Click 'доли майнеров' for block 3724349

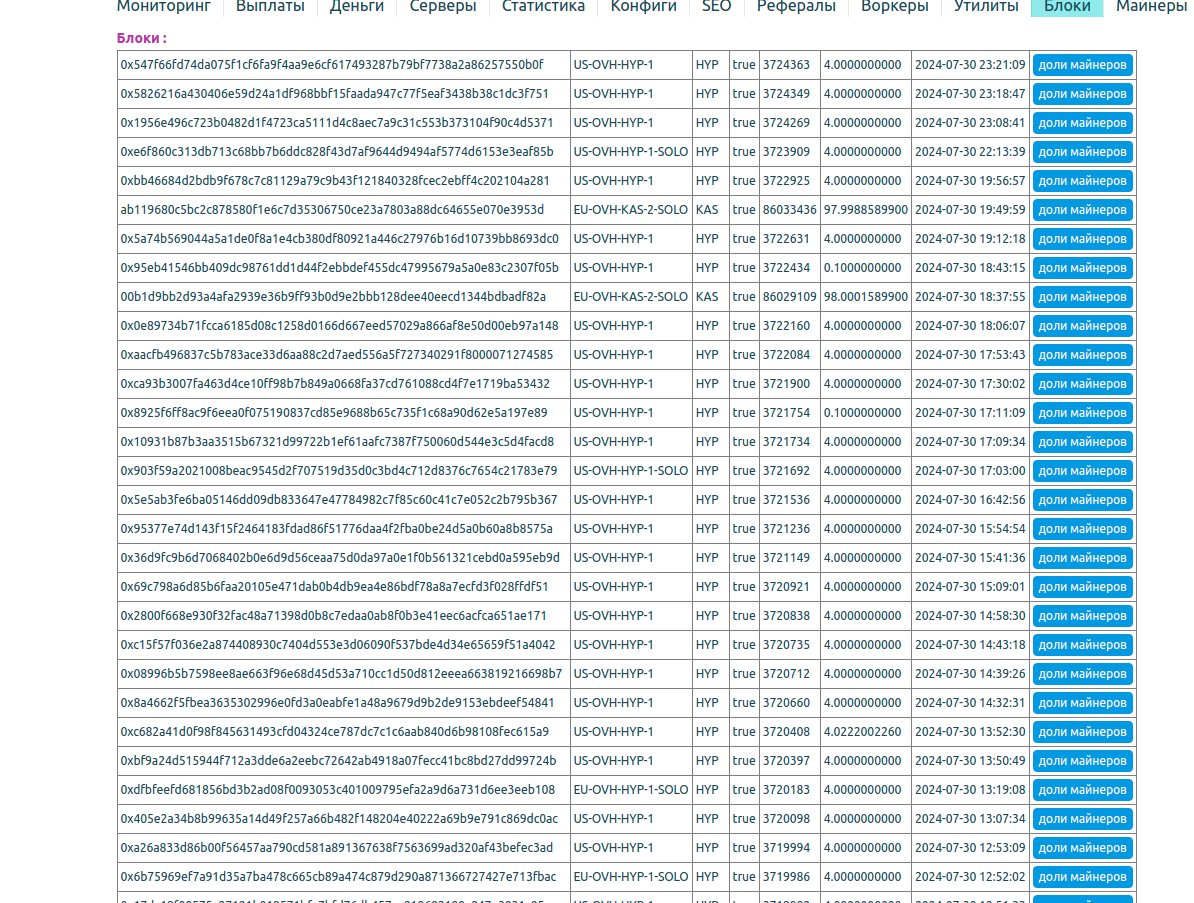[x=1082, y=94]
